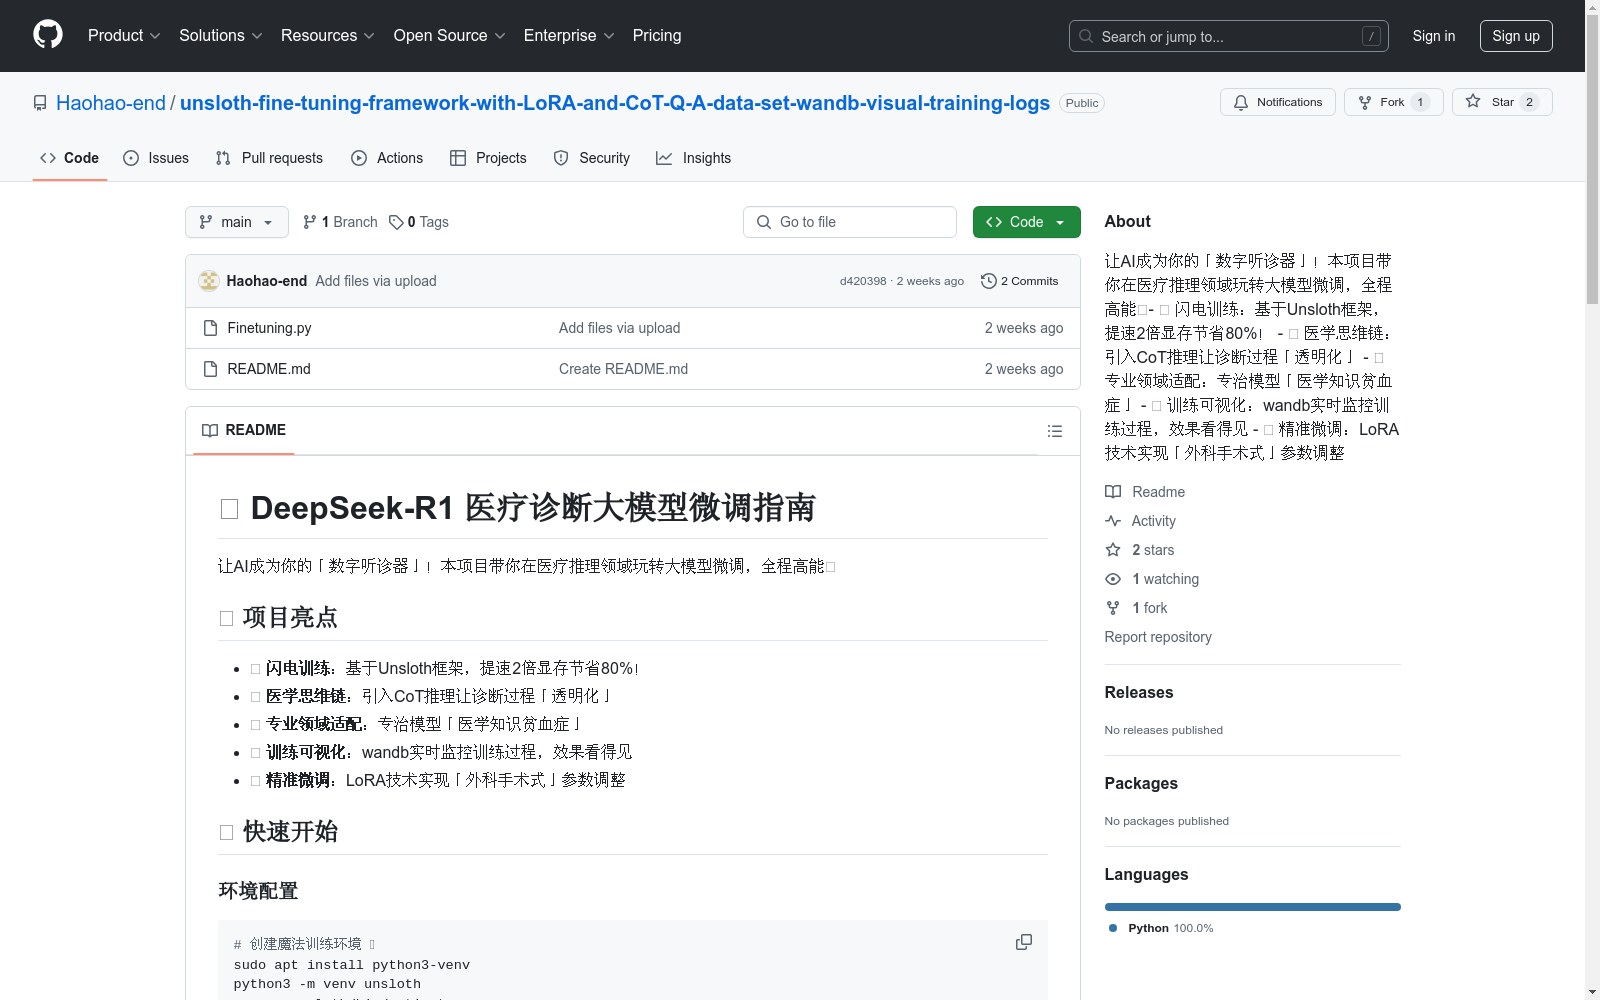The image size is (1600, 1000).
Task: Expand the Open Source menu
Action: [x=449, y=35]
